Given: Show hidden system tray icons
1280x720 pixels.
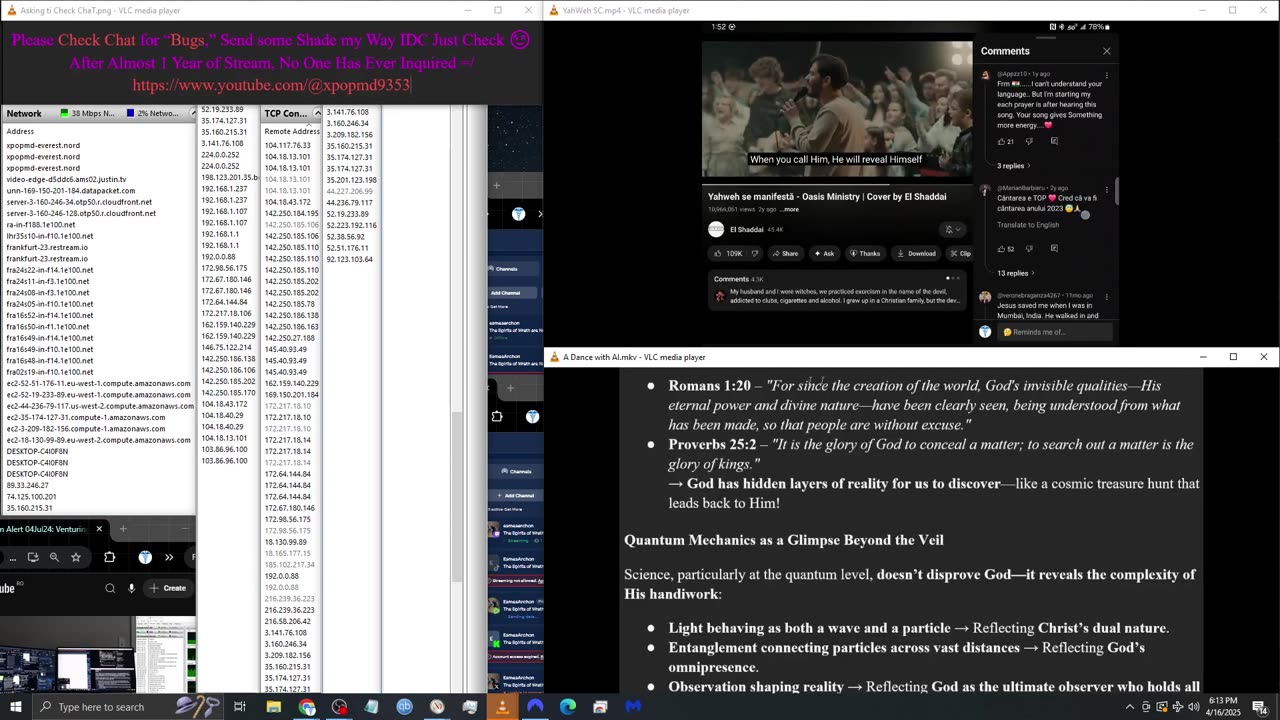Looking at the screenshot, I should (x=1130, y=707).
